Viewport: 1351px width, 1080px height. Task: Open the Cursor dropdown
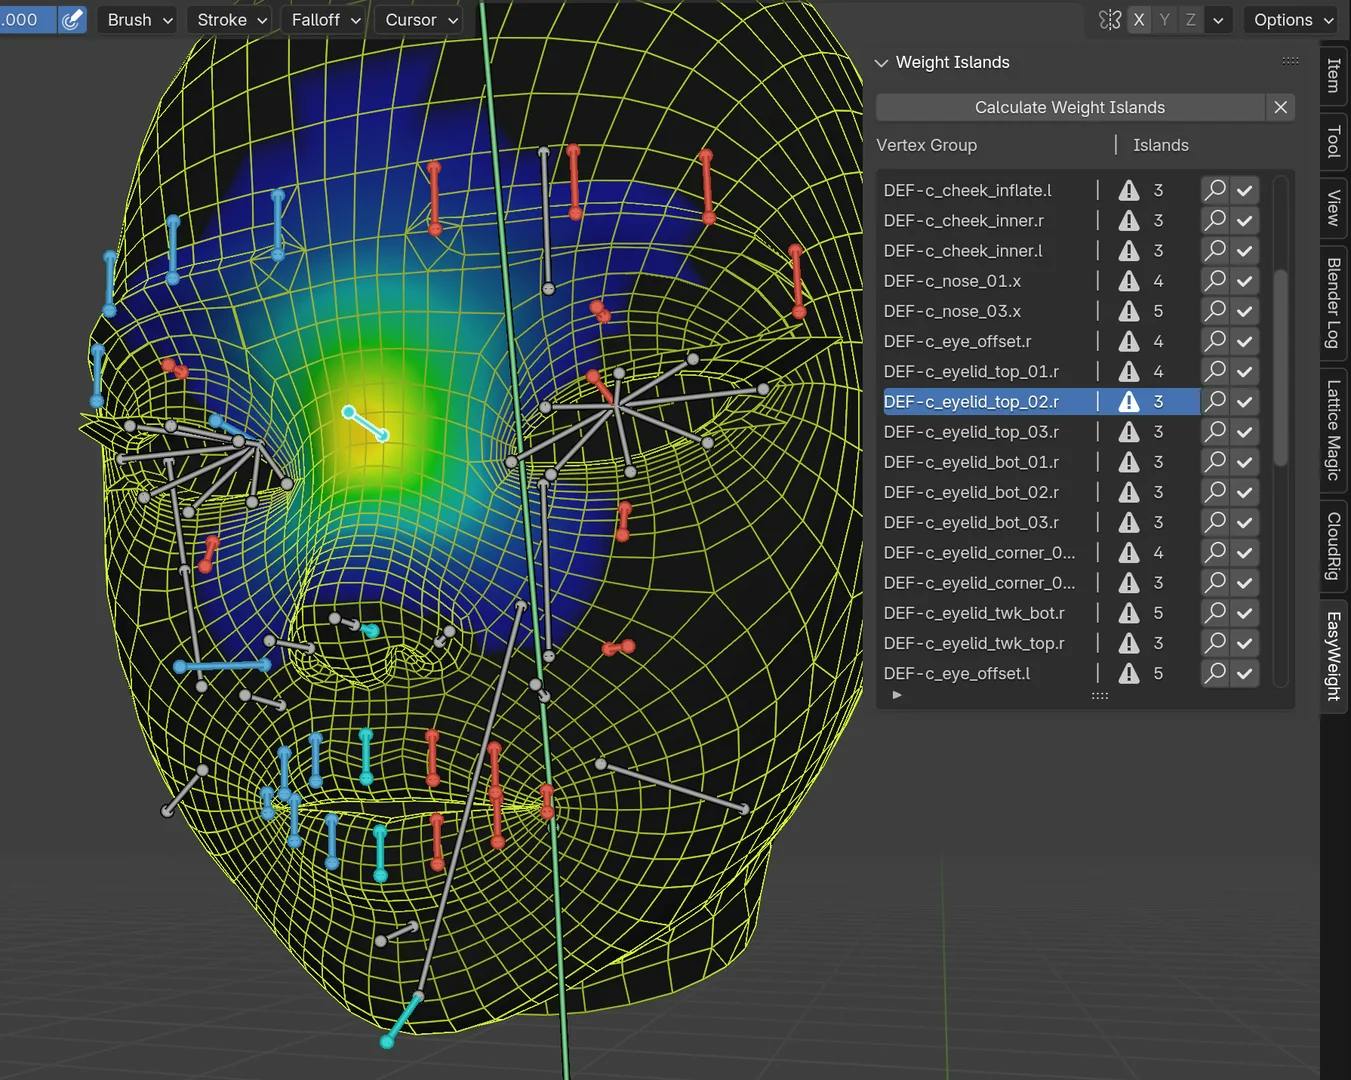(421, 20)
